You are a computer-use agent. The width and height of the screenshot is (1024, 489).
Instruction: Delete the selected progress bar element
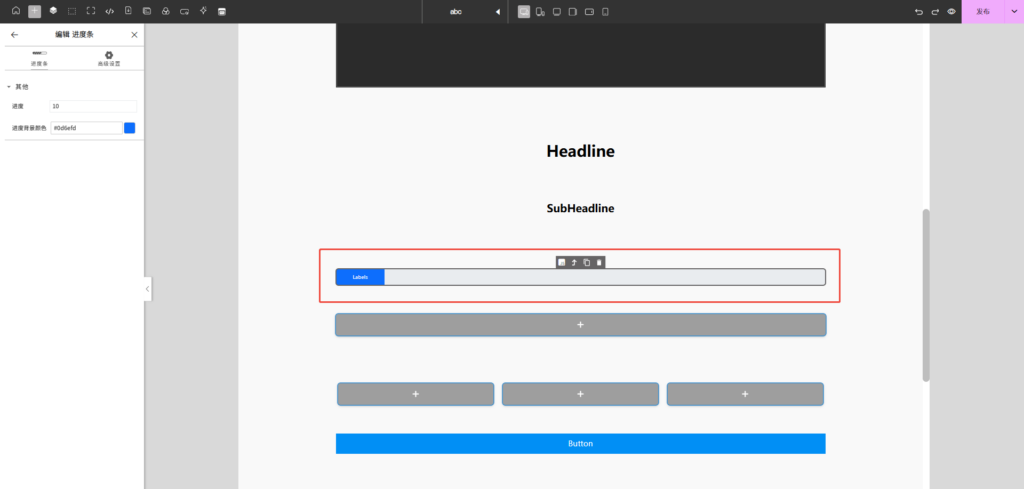pyautogui.click(x=599, y=262)
